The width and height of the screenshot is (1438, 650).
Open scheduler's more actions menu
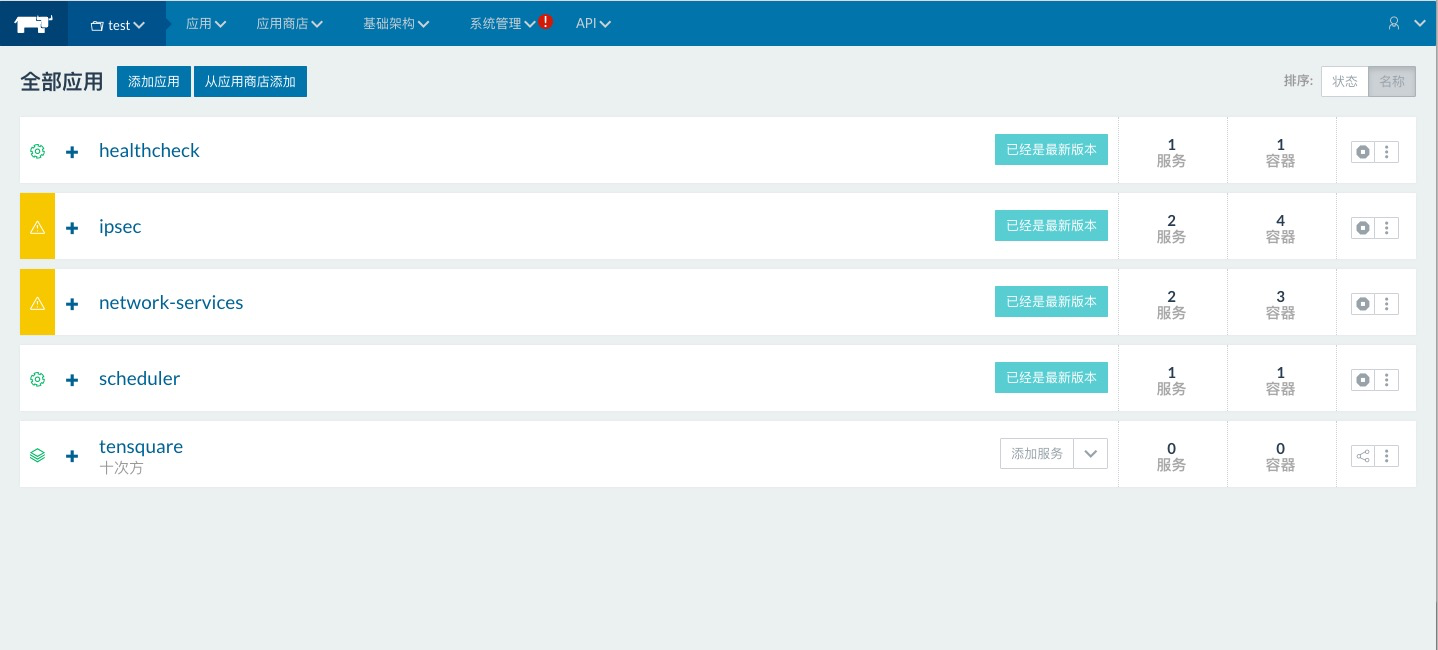tap(1387, 380)
